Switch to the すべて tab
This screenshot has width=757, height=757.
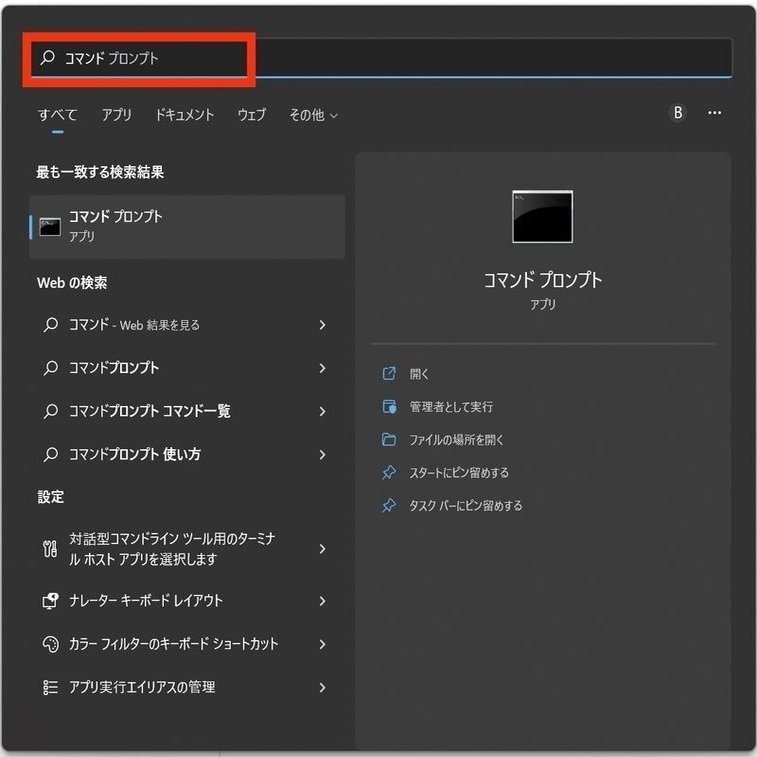57,115
